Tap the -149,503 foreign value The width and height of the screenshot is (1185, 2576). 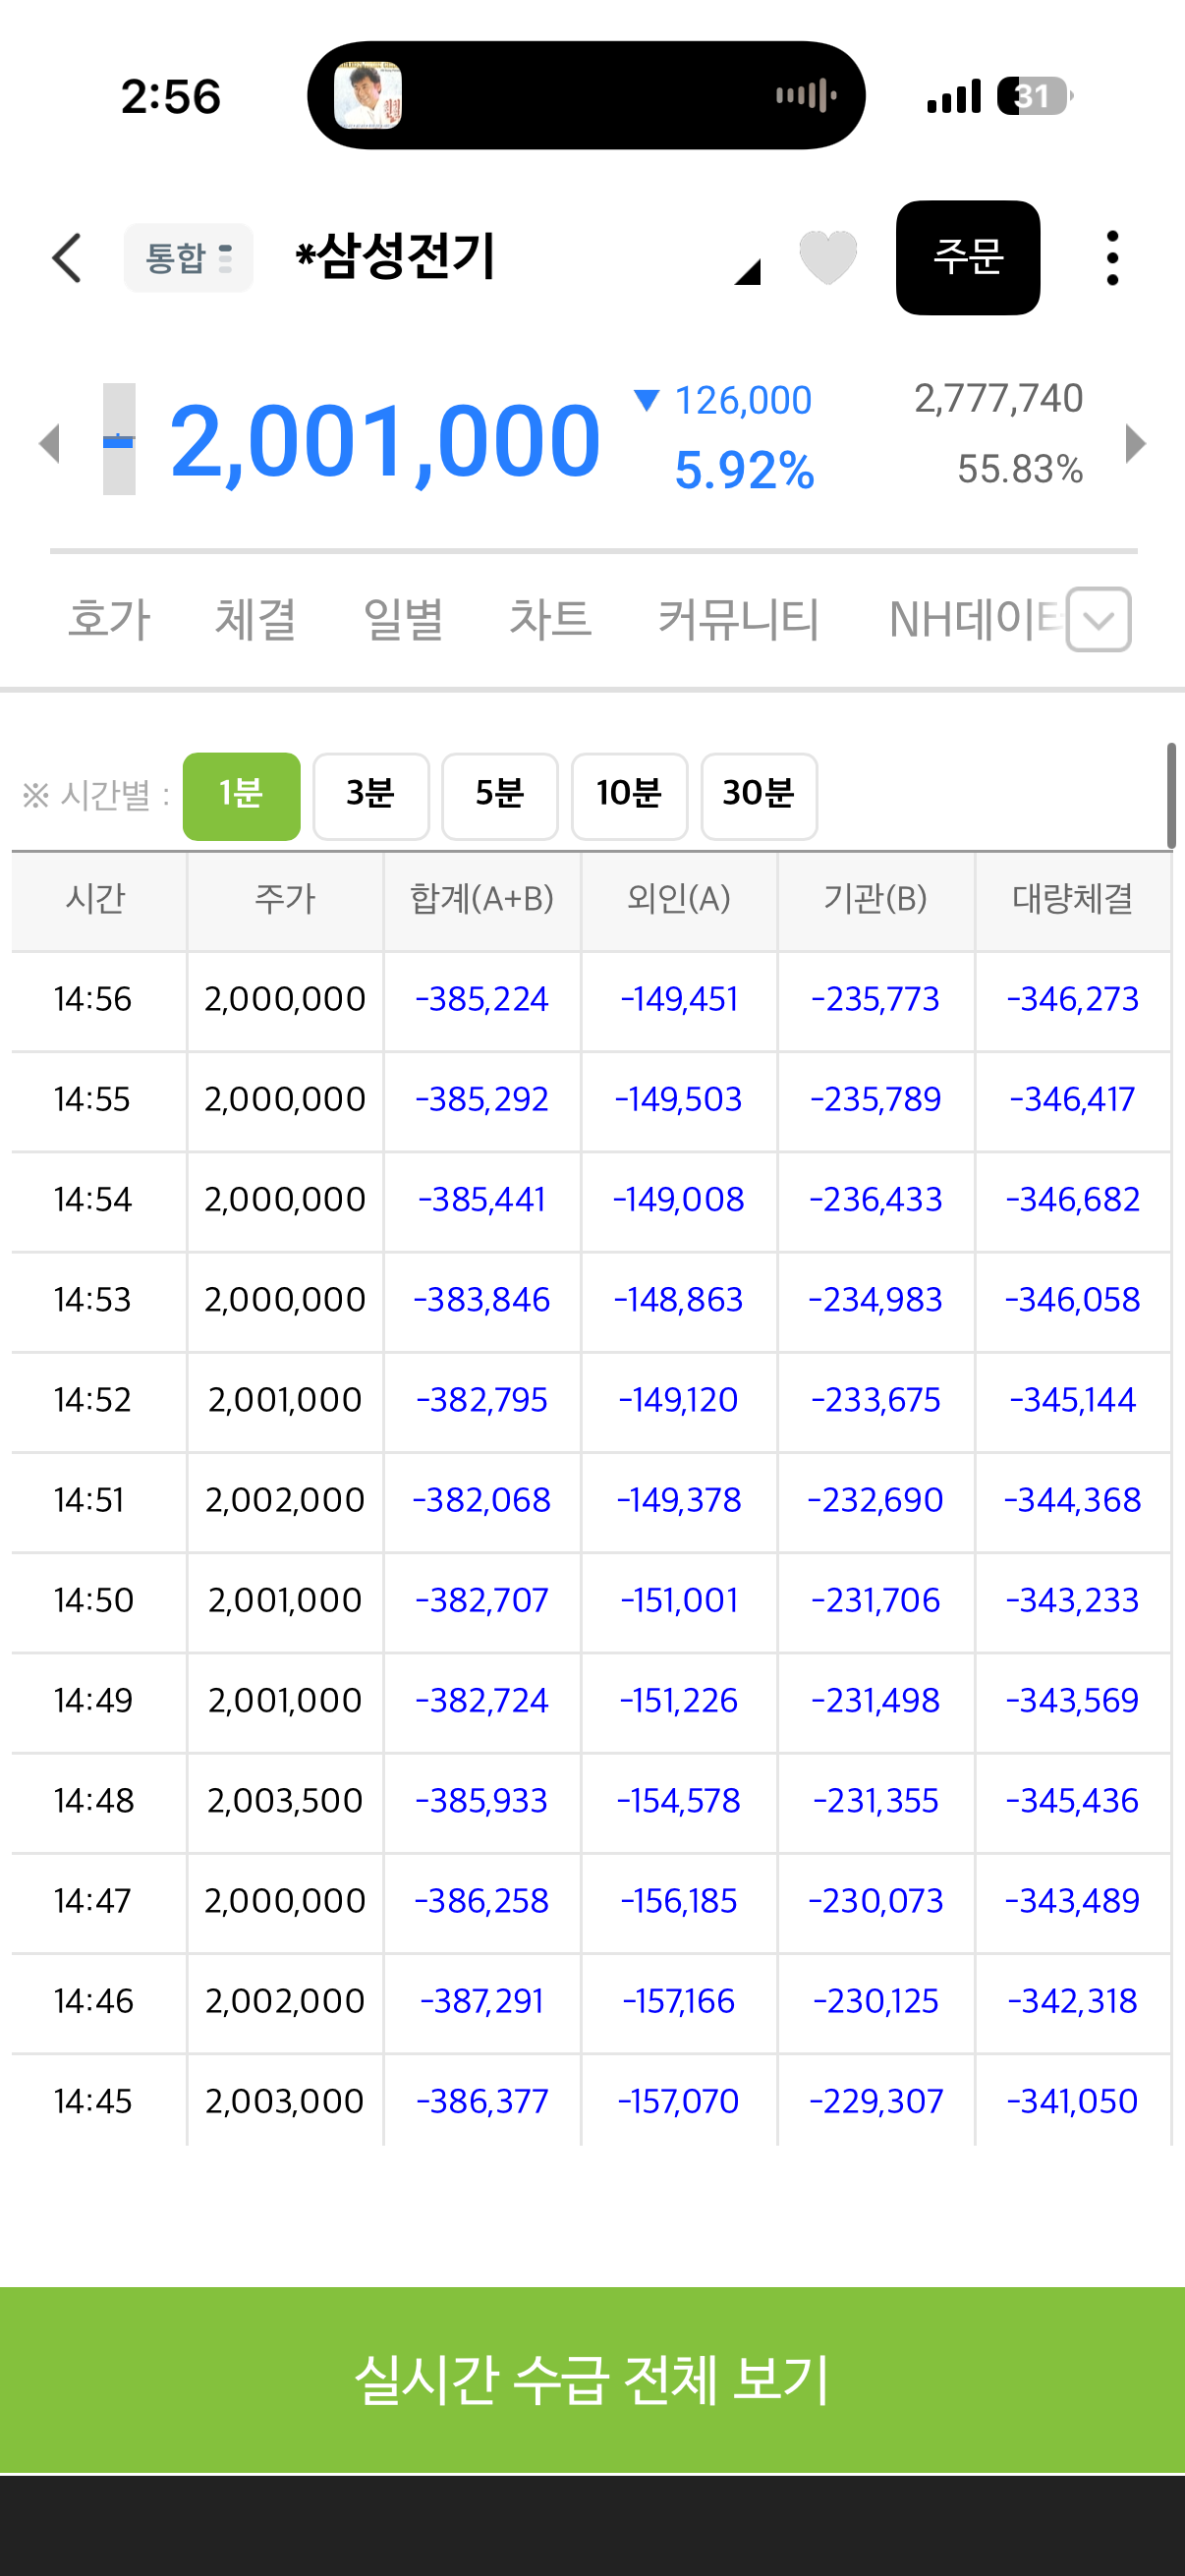(x=679, y=1099)
